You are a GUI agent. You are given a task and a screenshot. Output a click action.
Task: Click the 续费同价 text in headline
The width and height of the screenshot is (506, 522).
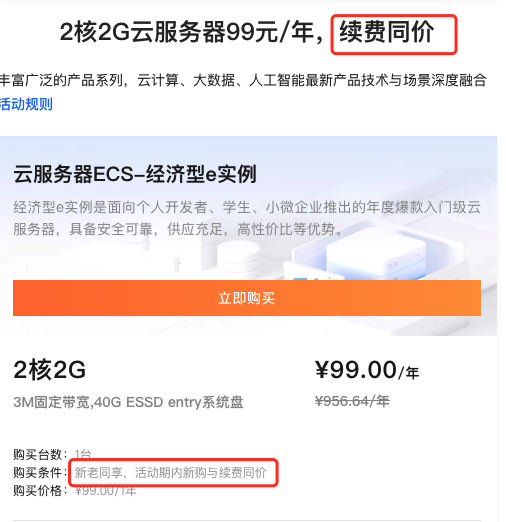387,32
